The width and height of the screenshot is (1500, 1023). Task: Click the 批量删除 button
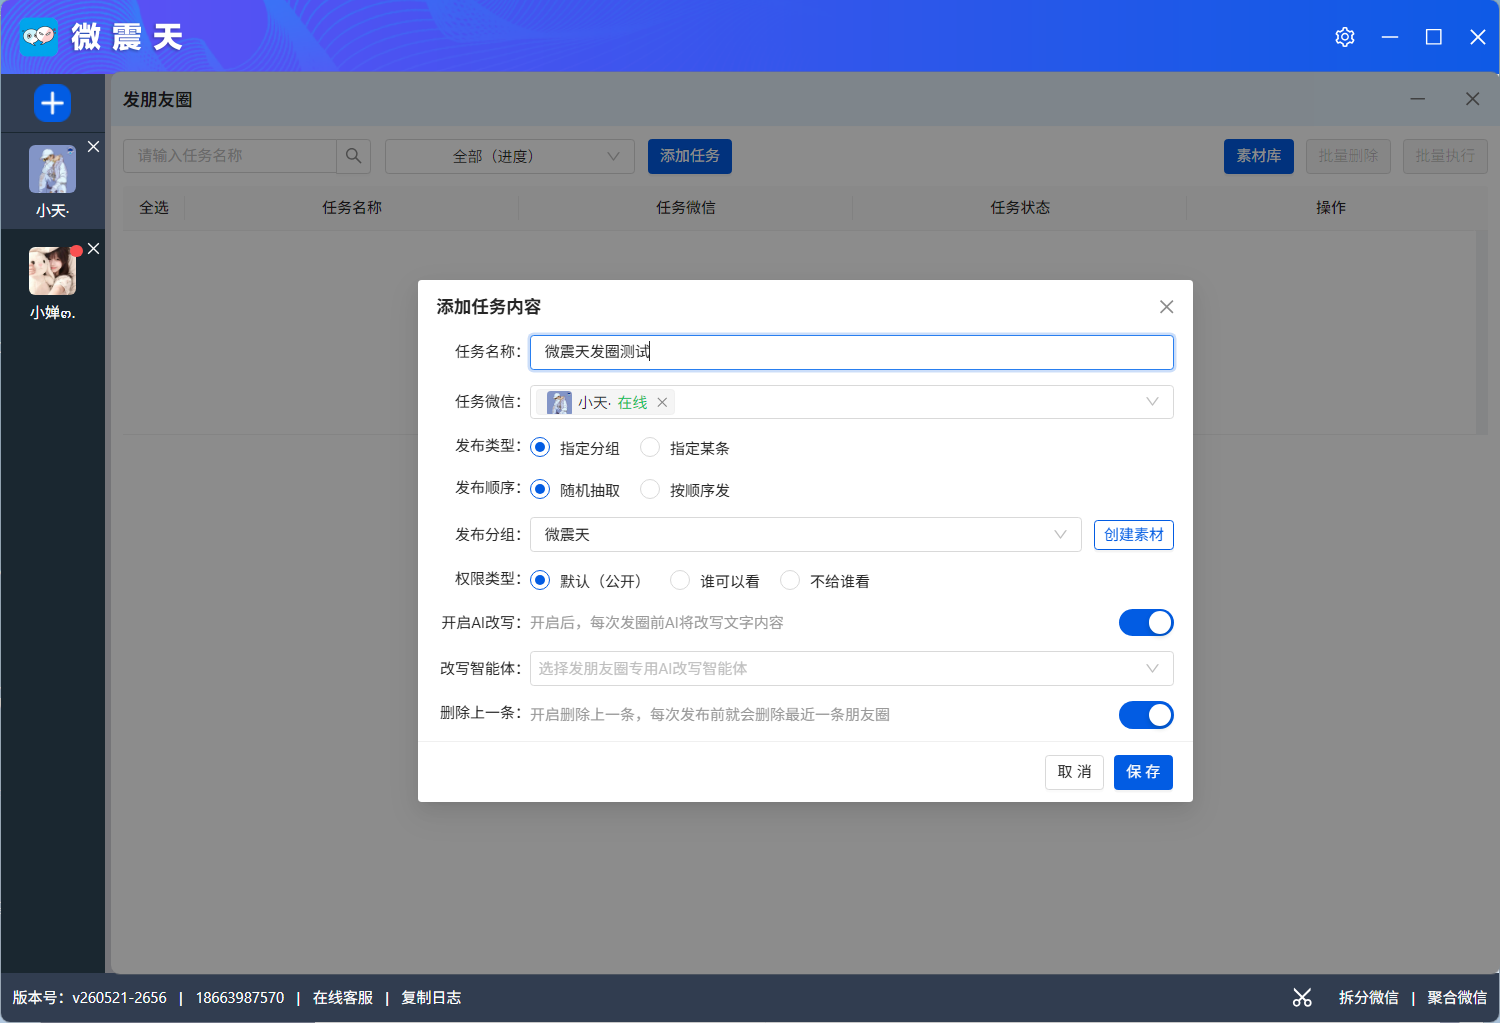coord(1348,156)
